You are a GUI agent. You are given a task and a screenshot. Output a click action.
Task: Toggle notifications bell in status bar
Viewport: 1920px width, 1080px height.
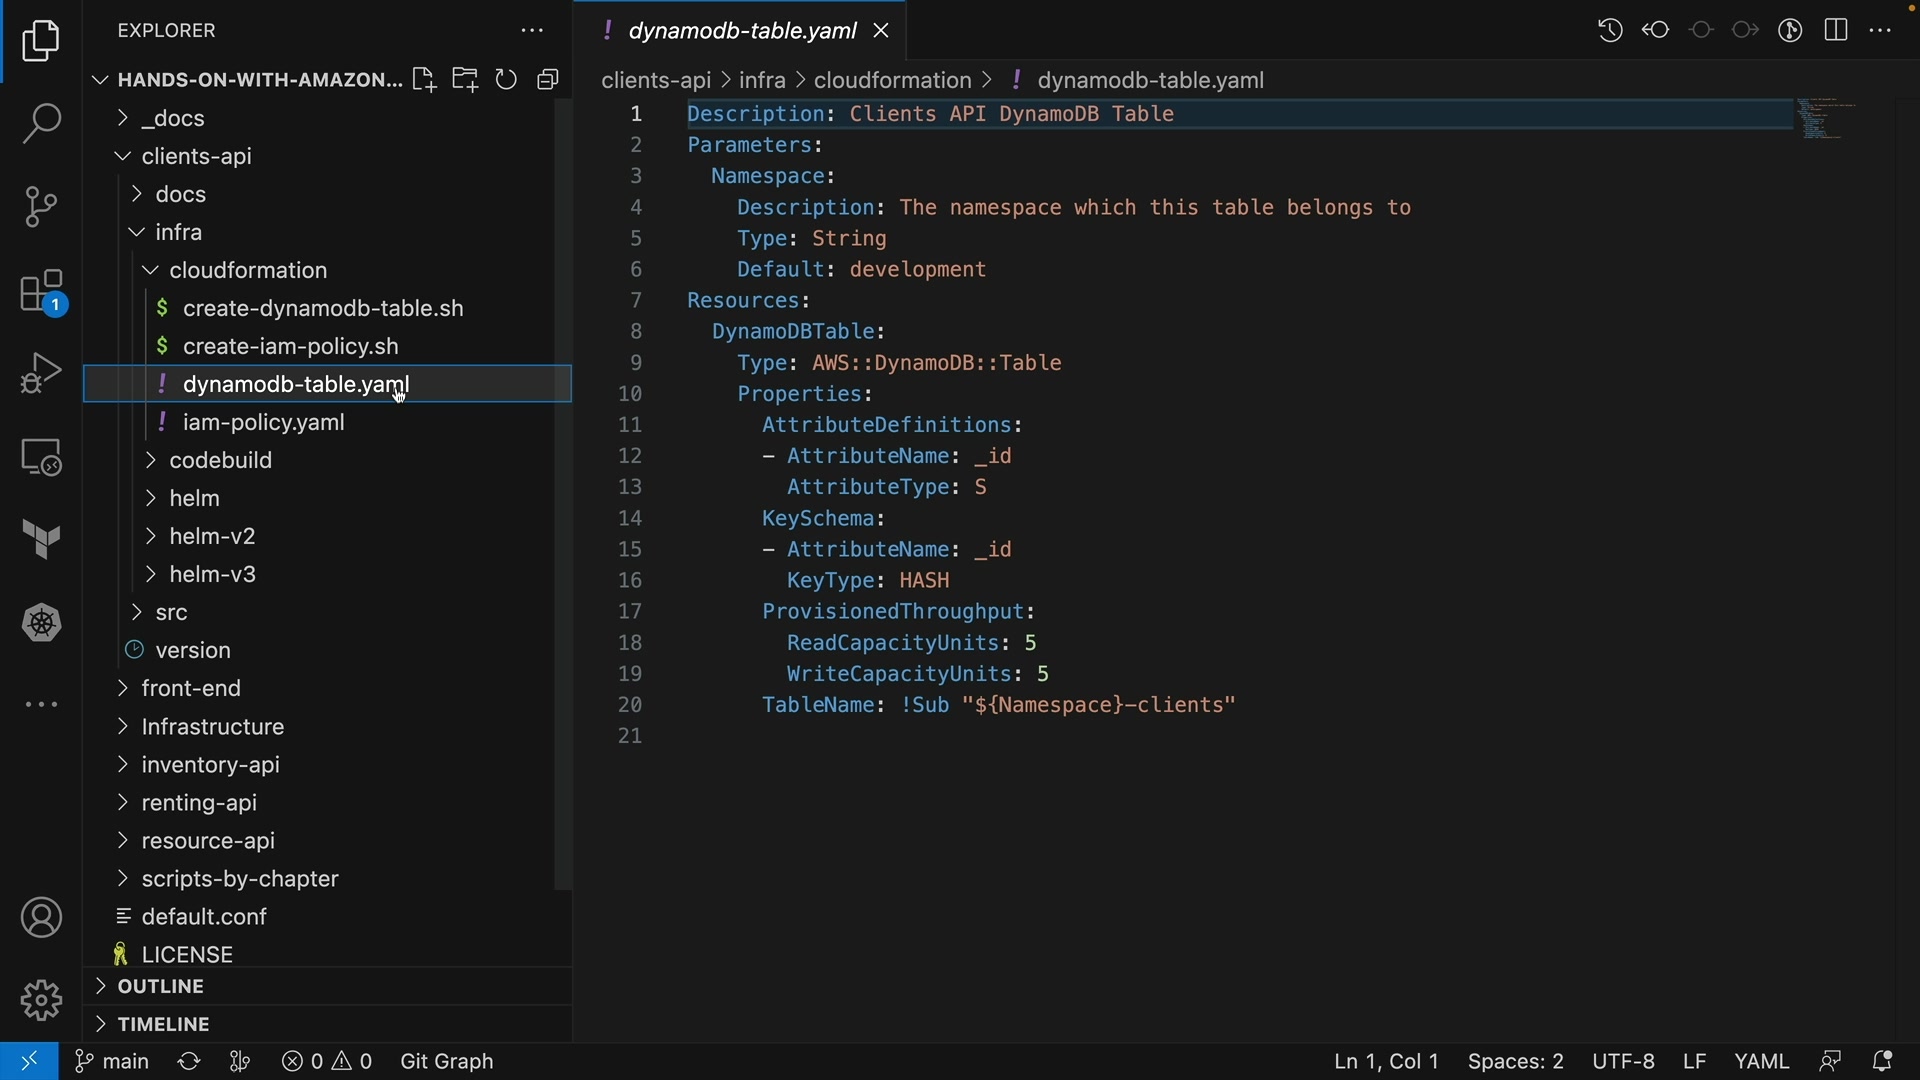1884,1062
